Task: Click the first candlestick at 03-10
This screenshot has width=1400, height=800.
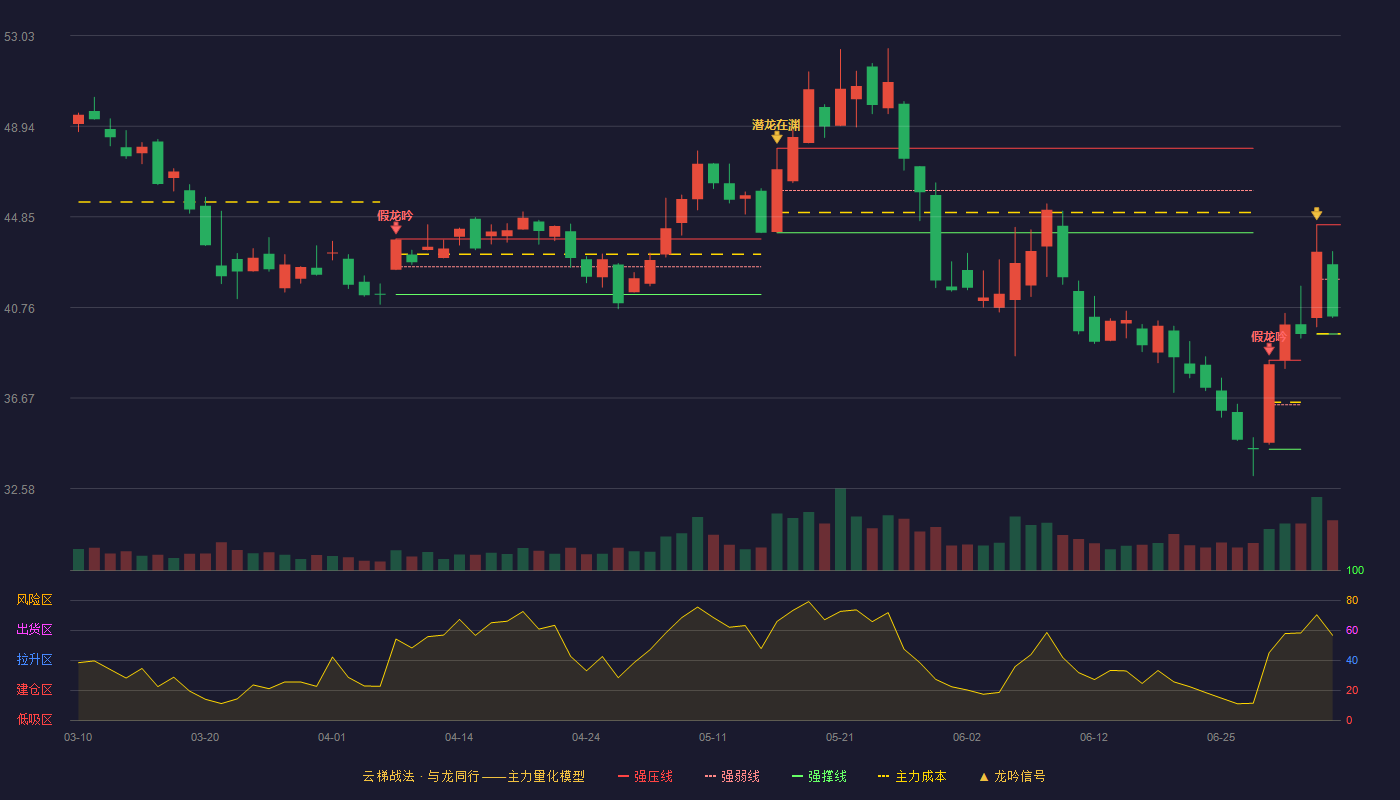Action: (x=78, y=119)
